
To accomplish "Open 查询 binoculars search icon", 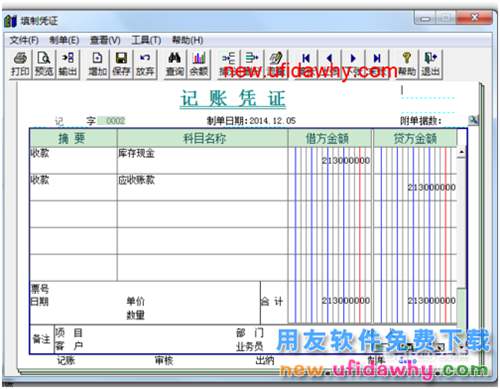I will [x=175, y=64].
